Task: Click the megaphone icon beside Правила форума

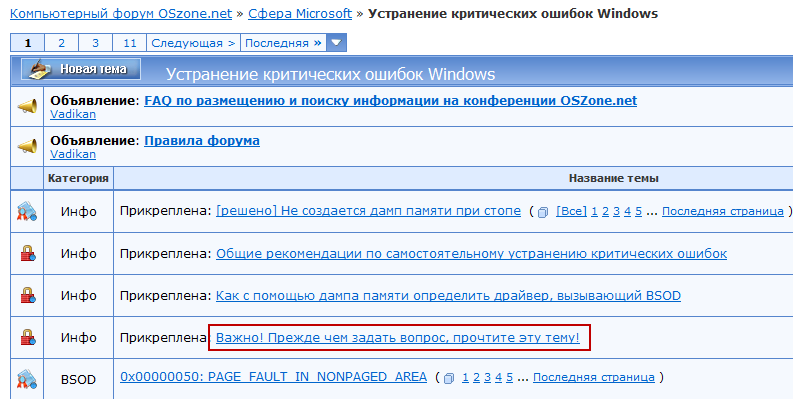Action: point(27,146)
